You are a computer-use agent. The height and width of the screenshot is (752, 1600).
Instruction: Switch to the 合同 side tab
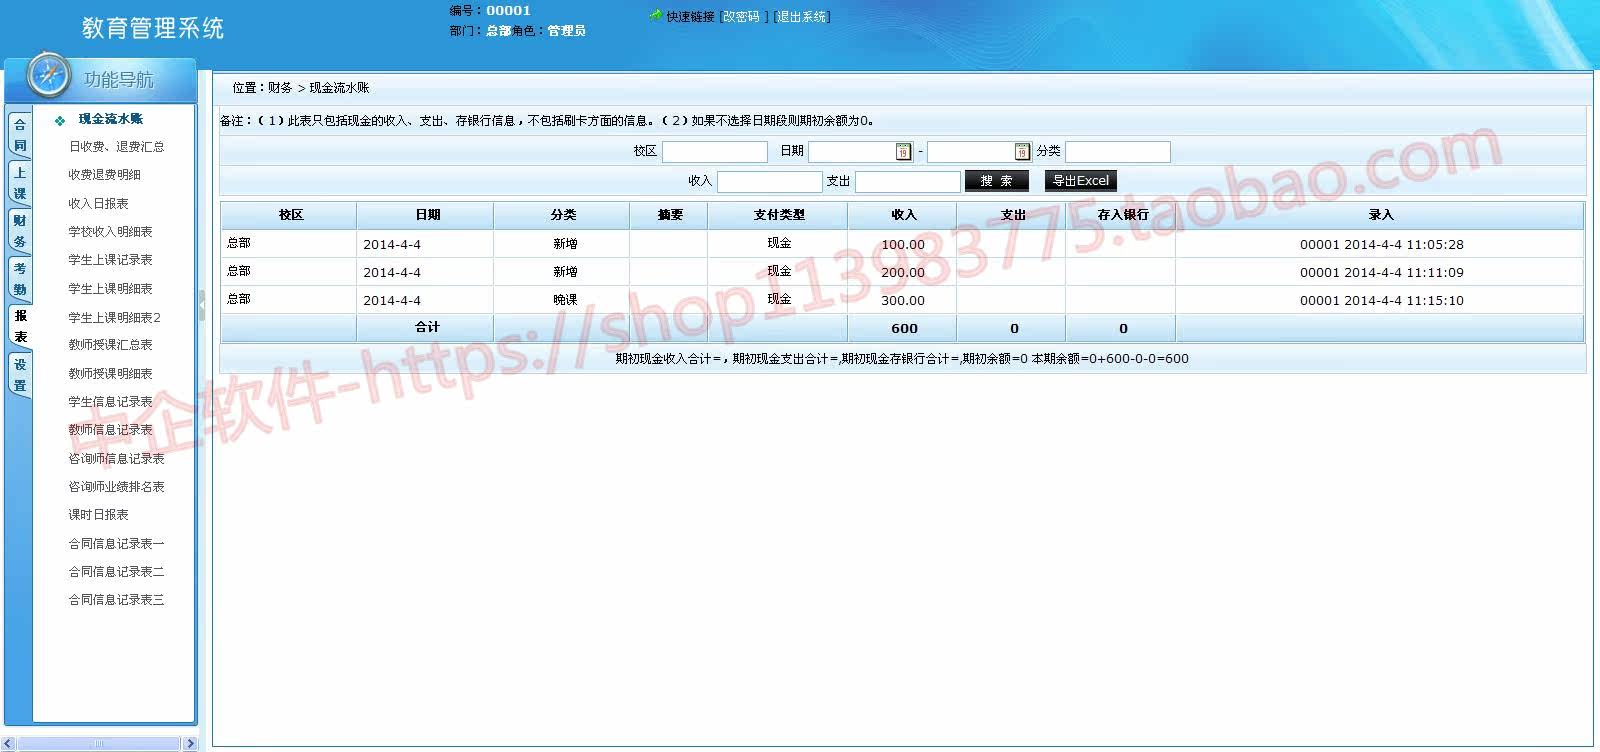(19, 135)
